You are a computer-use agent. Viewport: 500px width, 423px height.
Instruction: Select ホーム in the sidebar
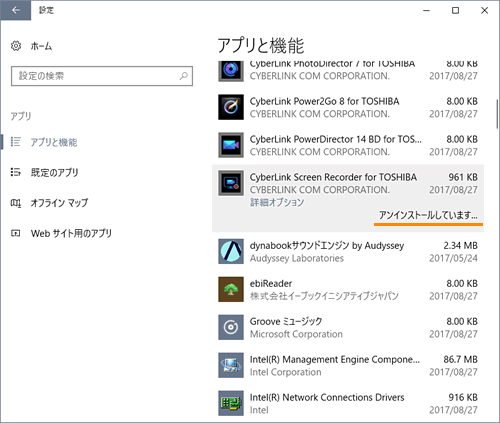coord(41,46)
